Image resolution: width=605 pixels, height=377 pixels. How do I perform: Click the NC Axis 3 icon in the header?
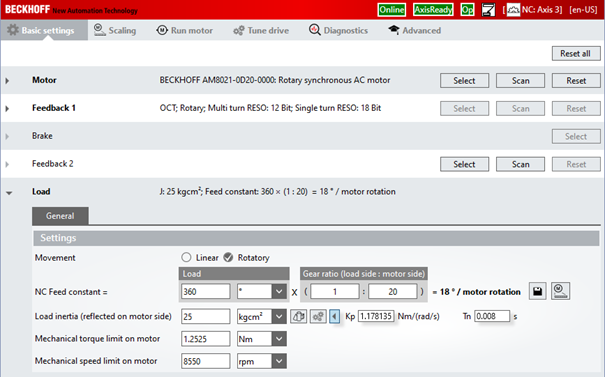coord(513,10)
